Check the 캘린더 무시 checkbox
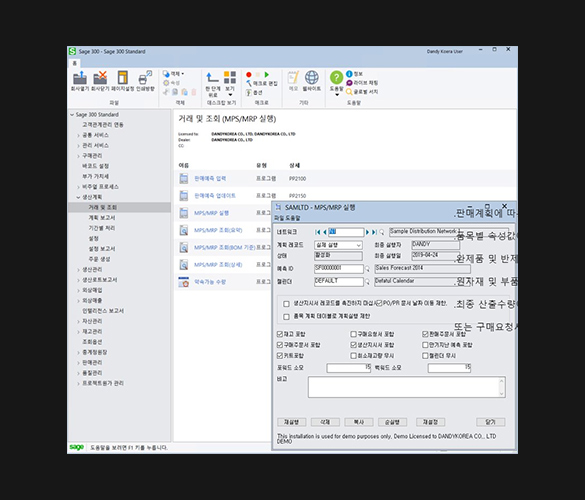This screenshot has height=500, width=585. click(425, 356)
